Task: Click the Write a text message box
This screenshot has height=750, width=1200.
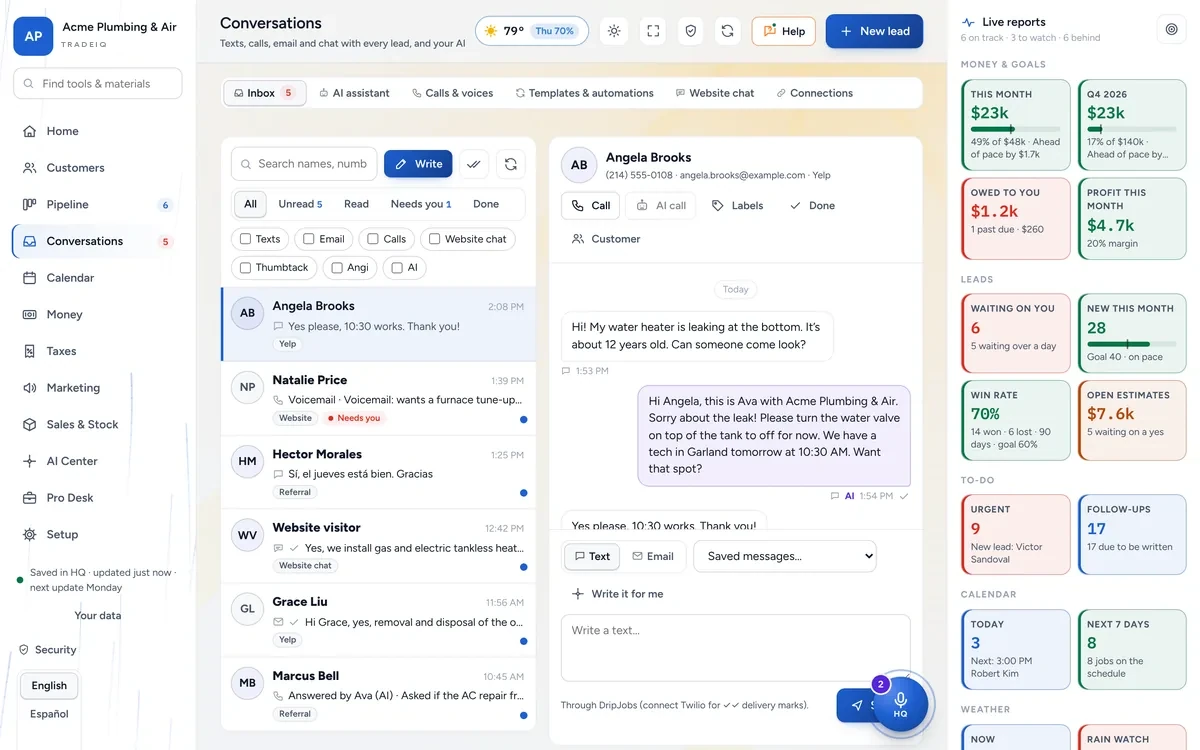Action: pos(736,648)
